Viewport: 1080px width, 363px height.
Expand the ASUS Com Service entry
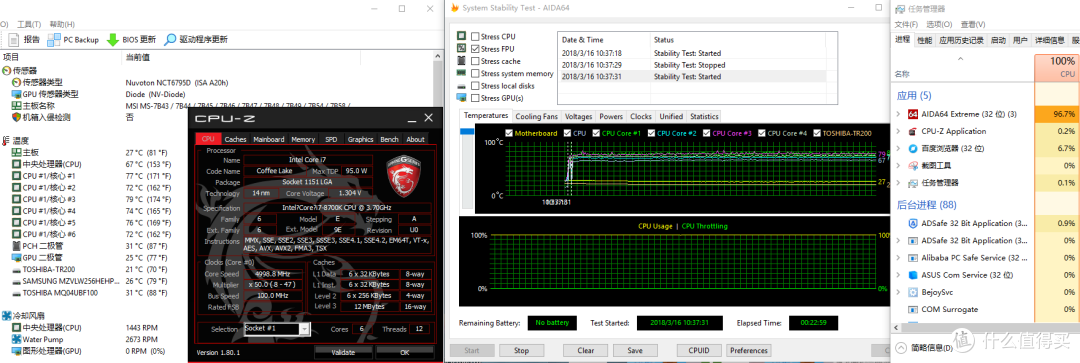pyautogui.click(x=898, y=275)
